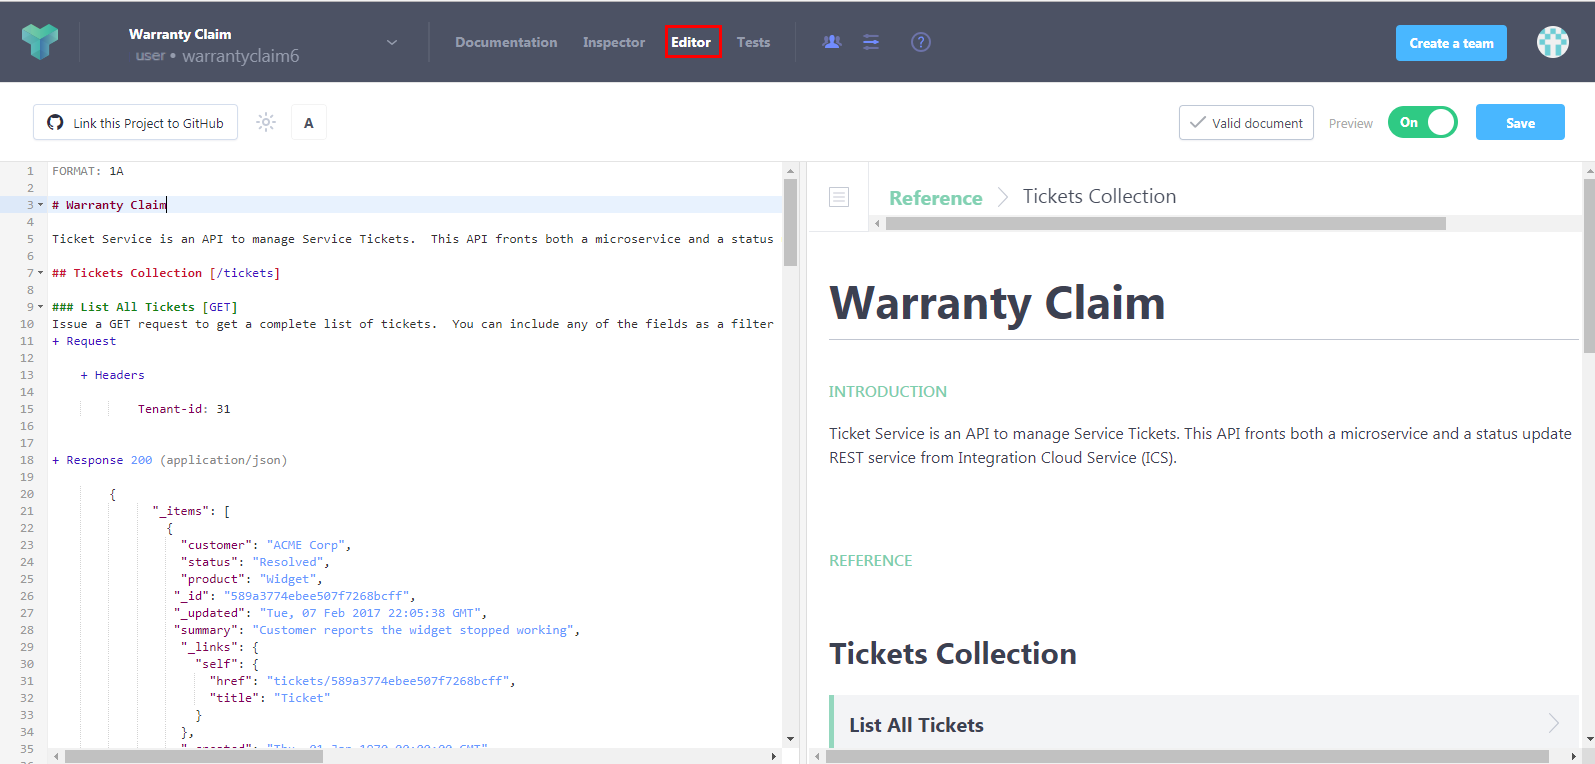Viewport: 1595px width, 764px height.
Task: Open the help question mark icon
Action: click(x=921, y=42)
